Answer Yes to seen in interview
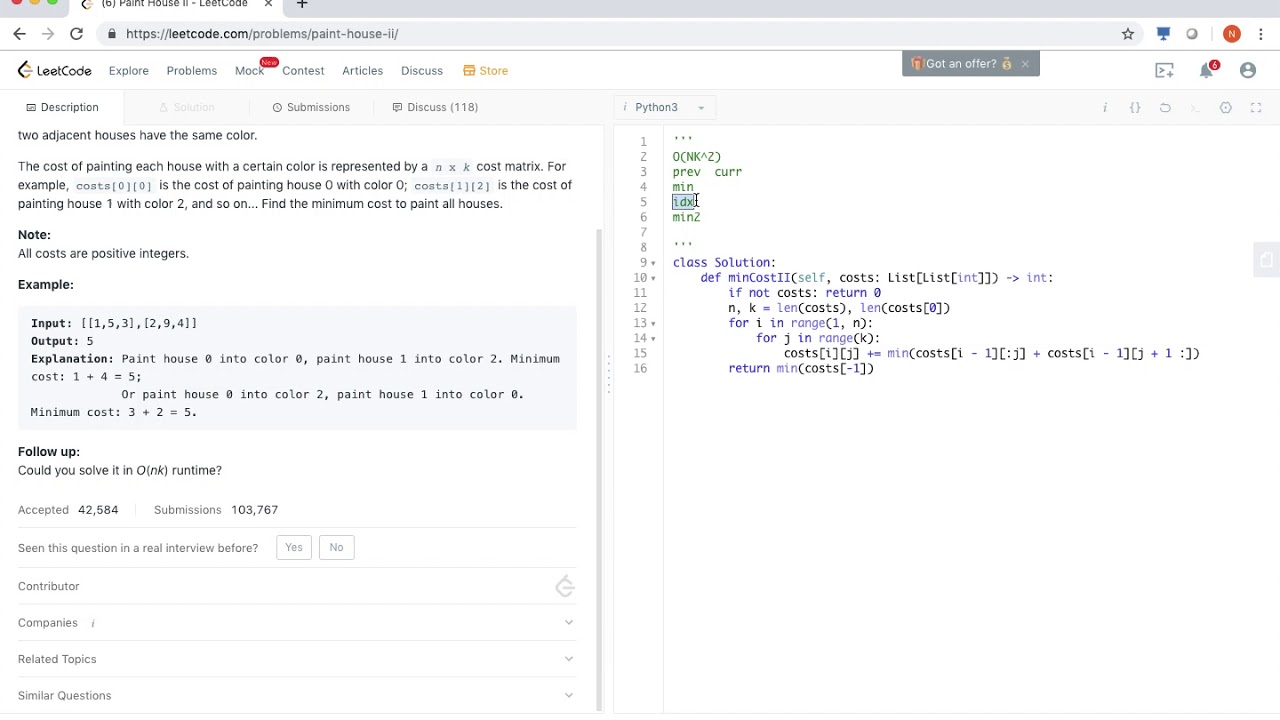Viewport: 1280px width, 720px height. (293, 547)
